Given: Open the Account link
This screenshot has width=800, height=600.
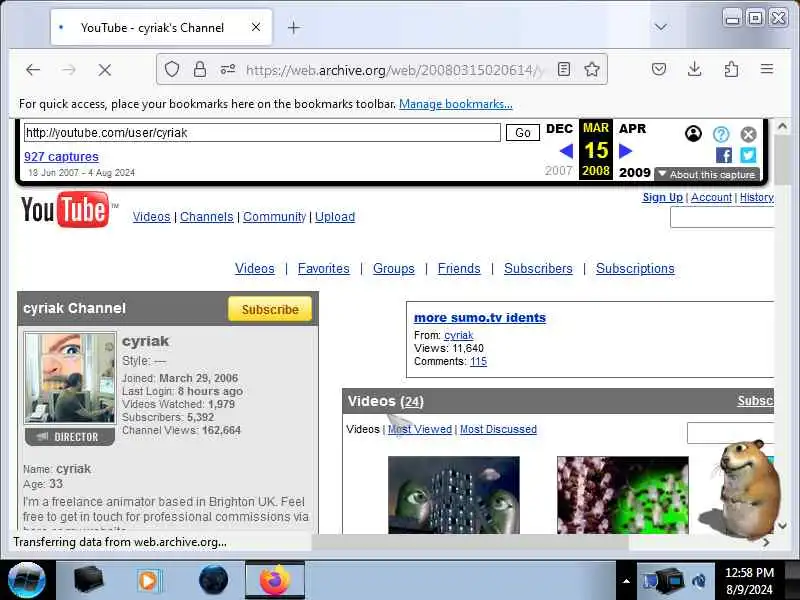Looking at the screenshot, I should [711, 197].
